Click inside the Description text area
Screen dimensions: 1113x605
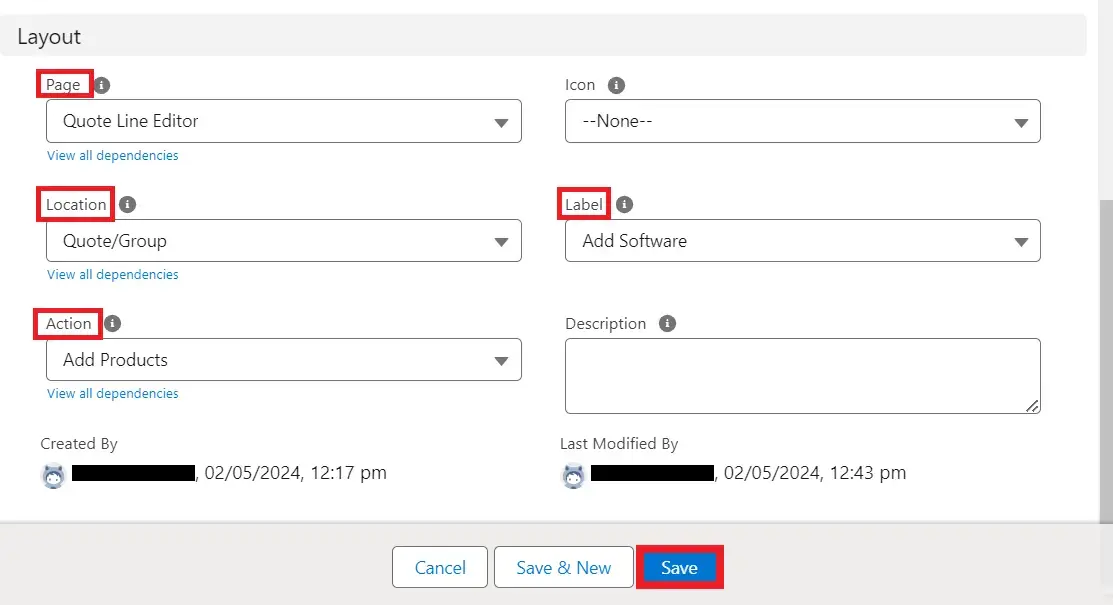pos(802,375)
